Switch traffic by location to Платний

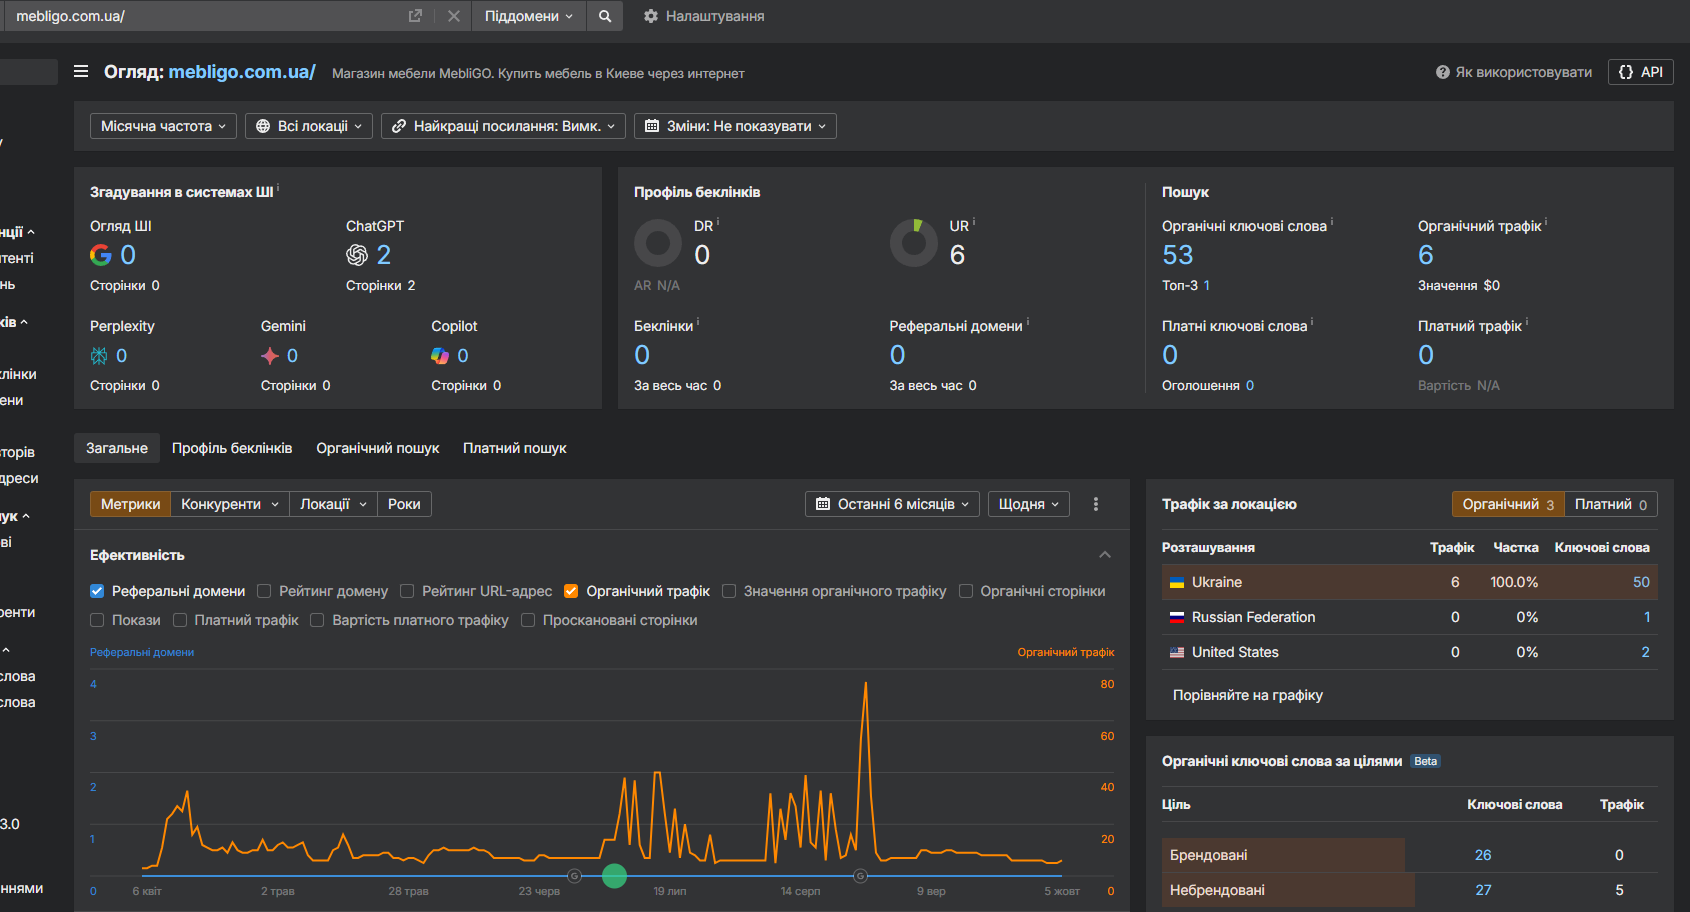pos(1610,504)
